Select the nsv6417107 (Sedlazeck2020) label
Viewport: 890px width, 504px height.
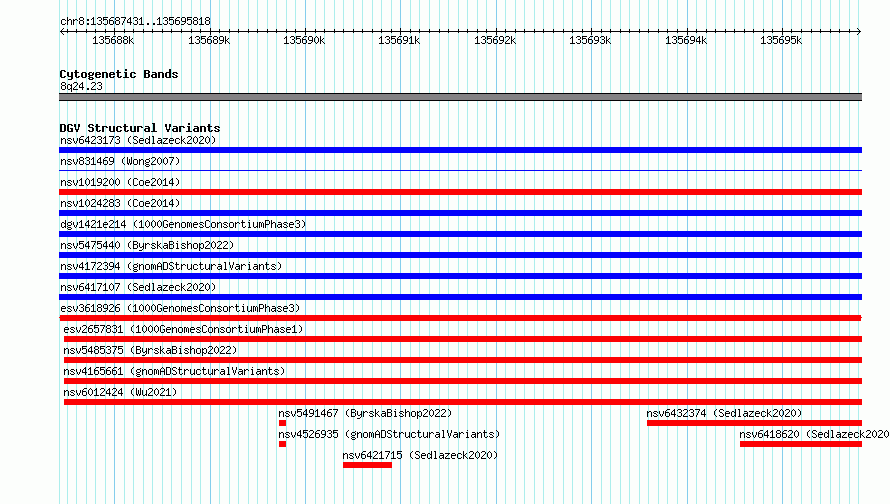click(138, 287)
